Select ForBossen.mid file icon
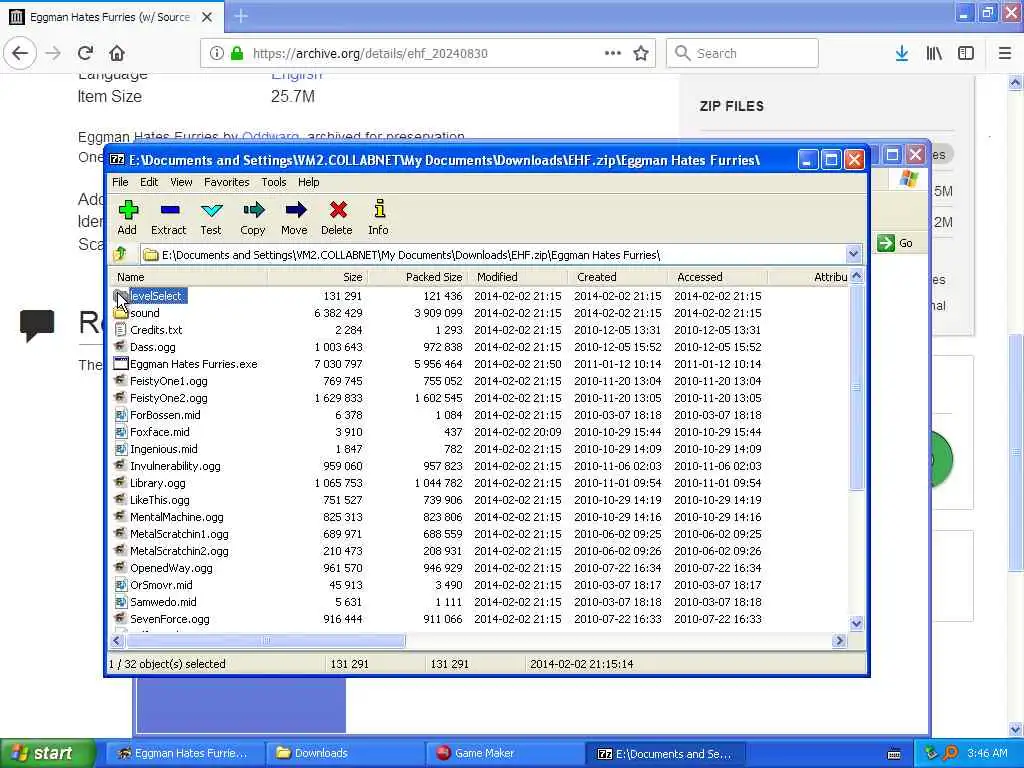1024x768 pixels. 120,415
